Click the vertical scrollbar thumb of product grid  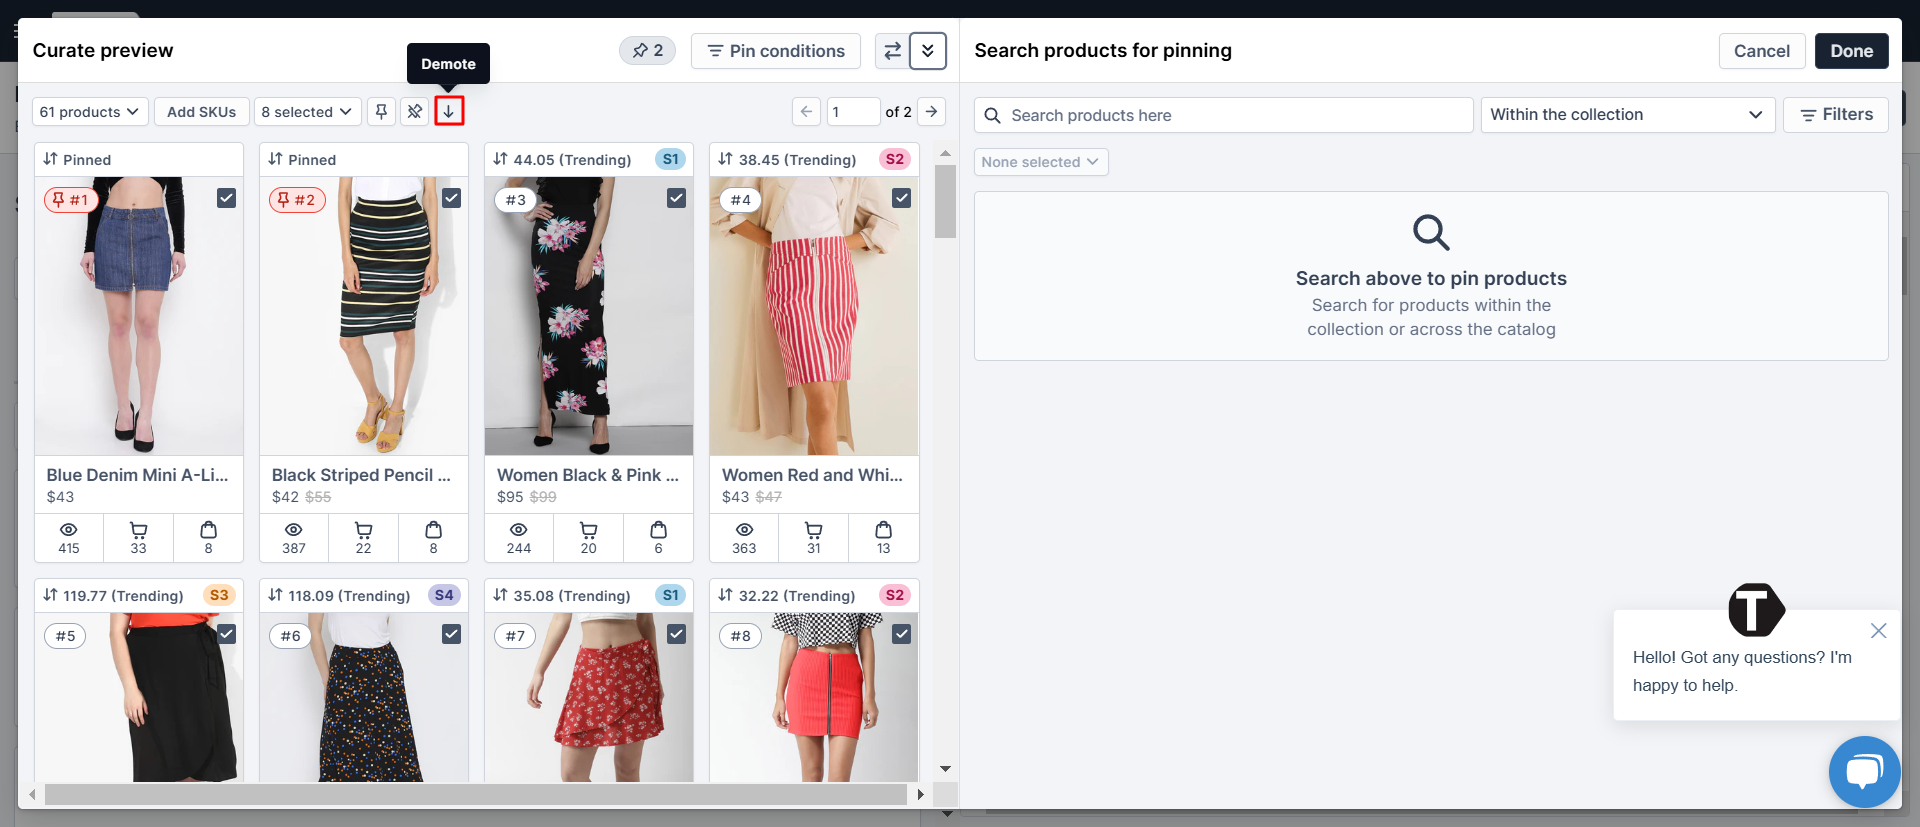coord(945,201)
